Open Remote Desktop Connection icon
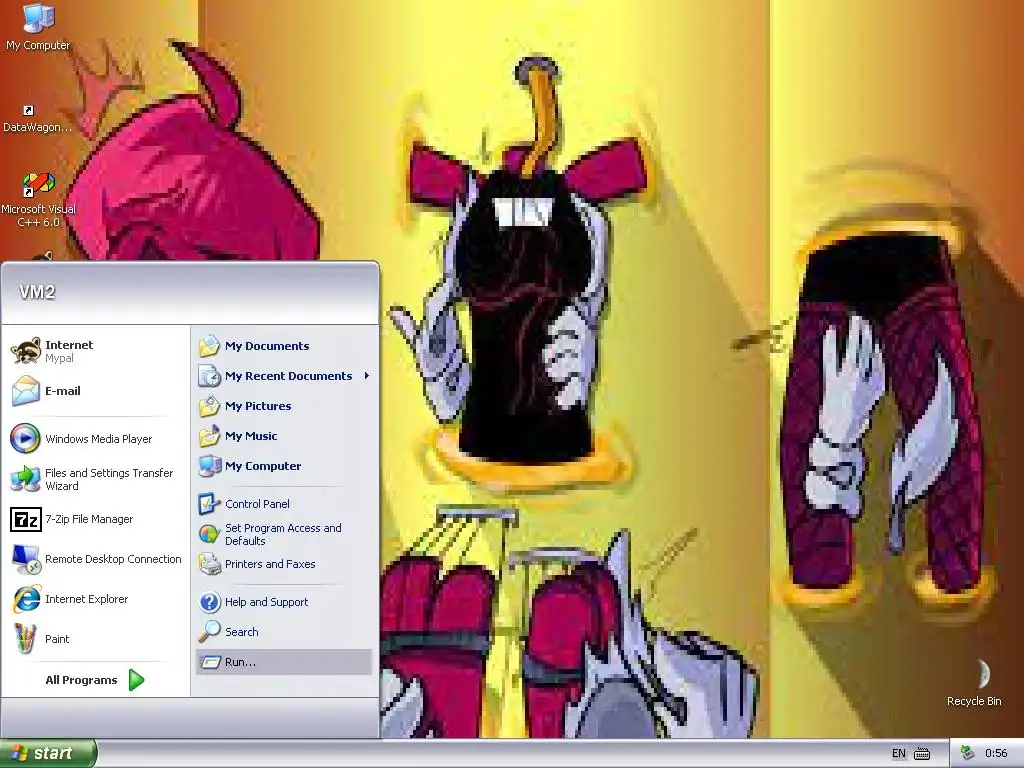 tap(25, 559)
